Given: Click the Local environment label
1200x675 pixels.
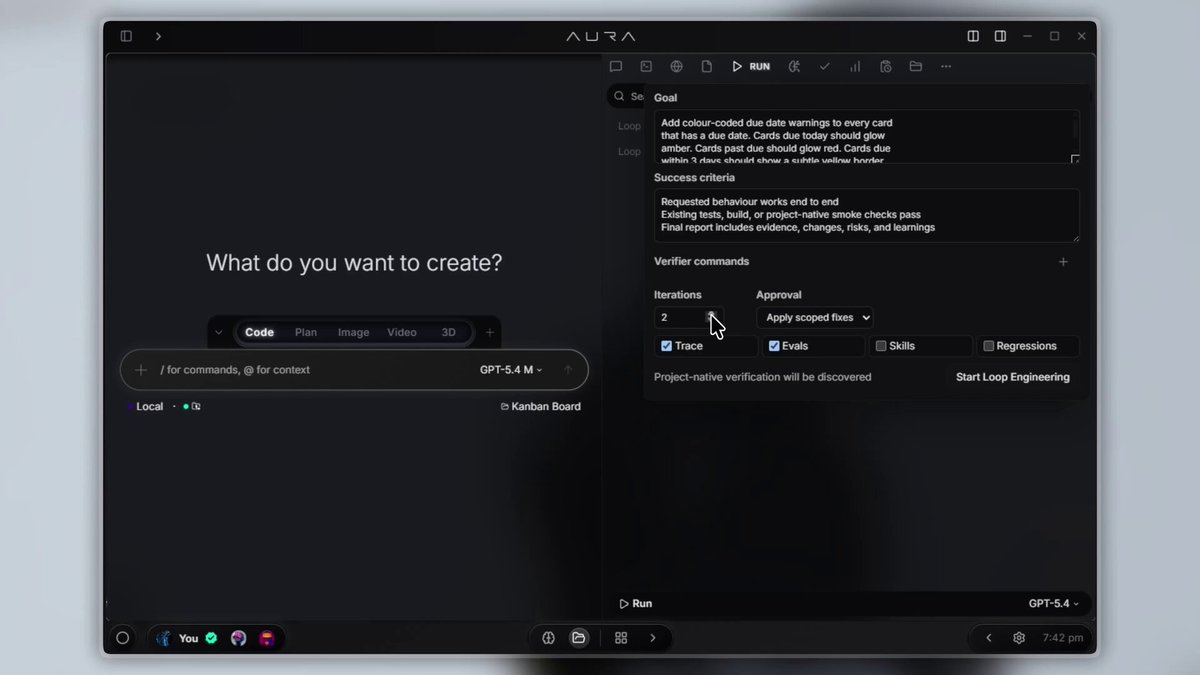Looking at the screenshot, I should coord(149,406).
